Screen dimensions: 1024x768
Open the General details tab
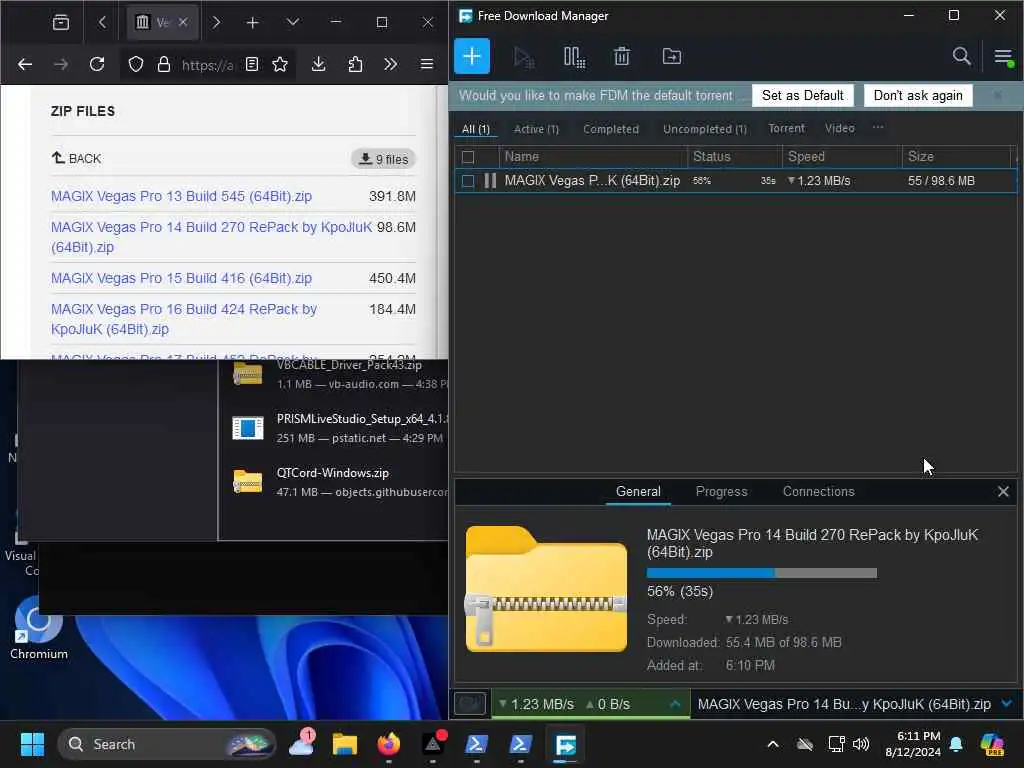(638, 492)
